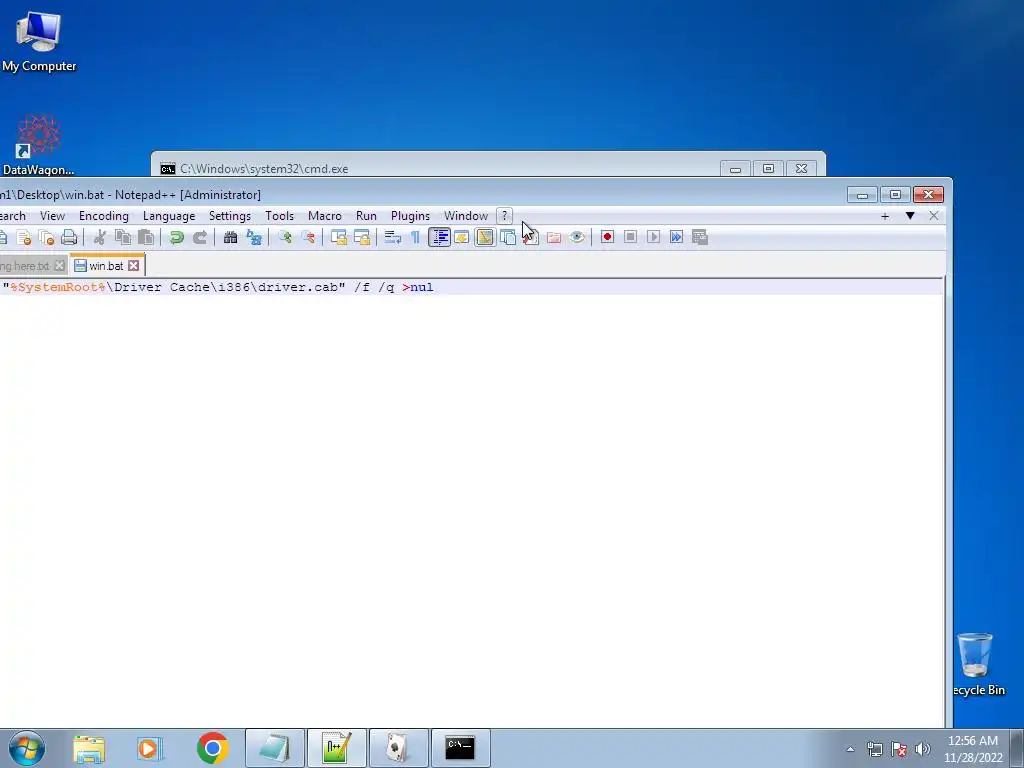Undo with the green arrow icon
The image size is (1024, 768).
click(x=176, y=237)
